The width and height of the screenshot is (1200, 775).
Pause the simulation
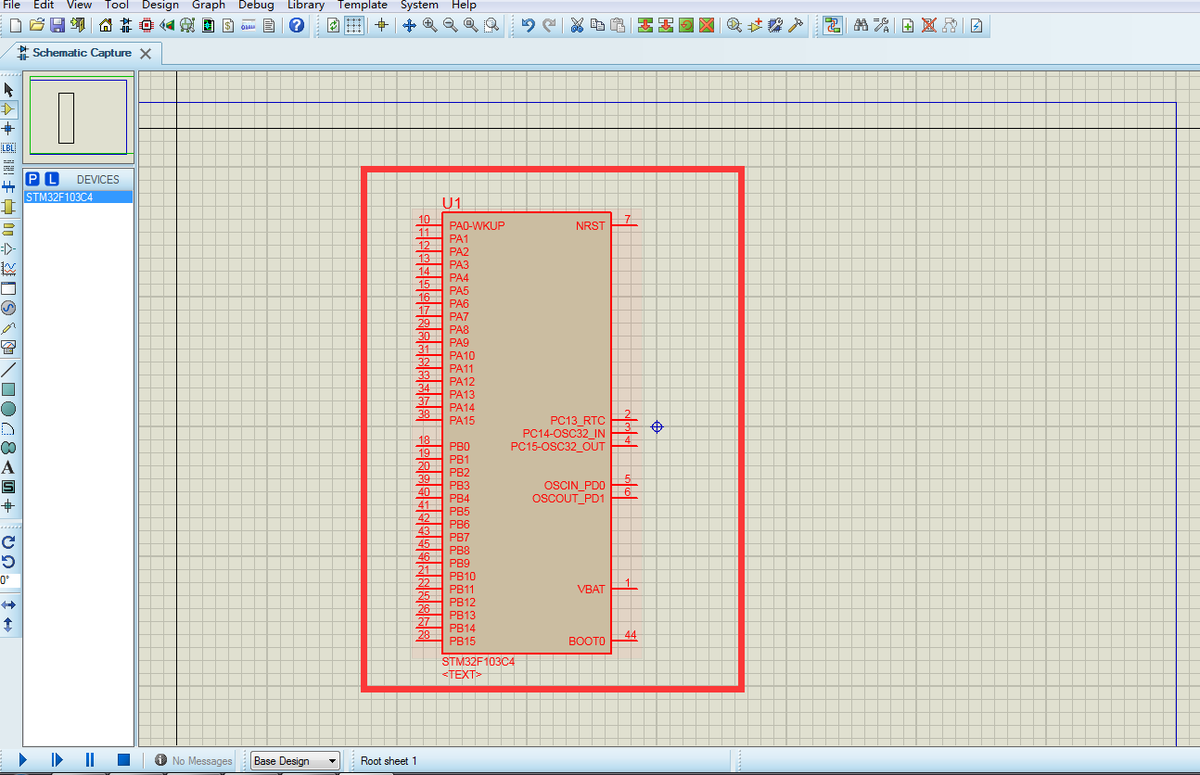point(90,760)
